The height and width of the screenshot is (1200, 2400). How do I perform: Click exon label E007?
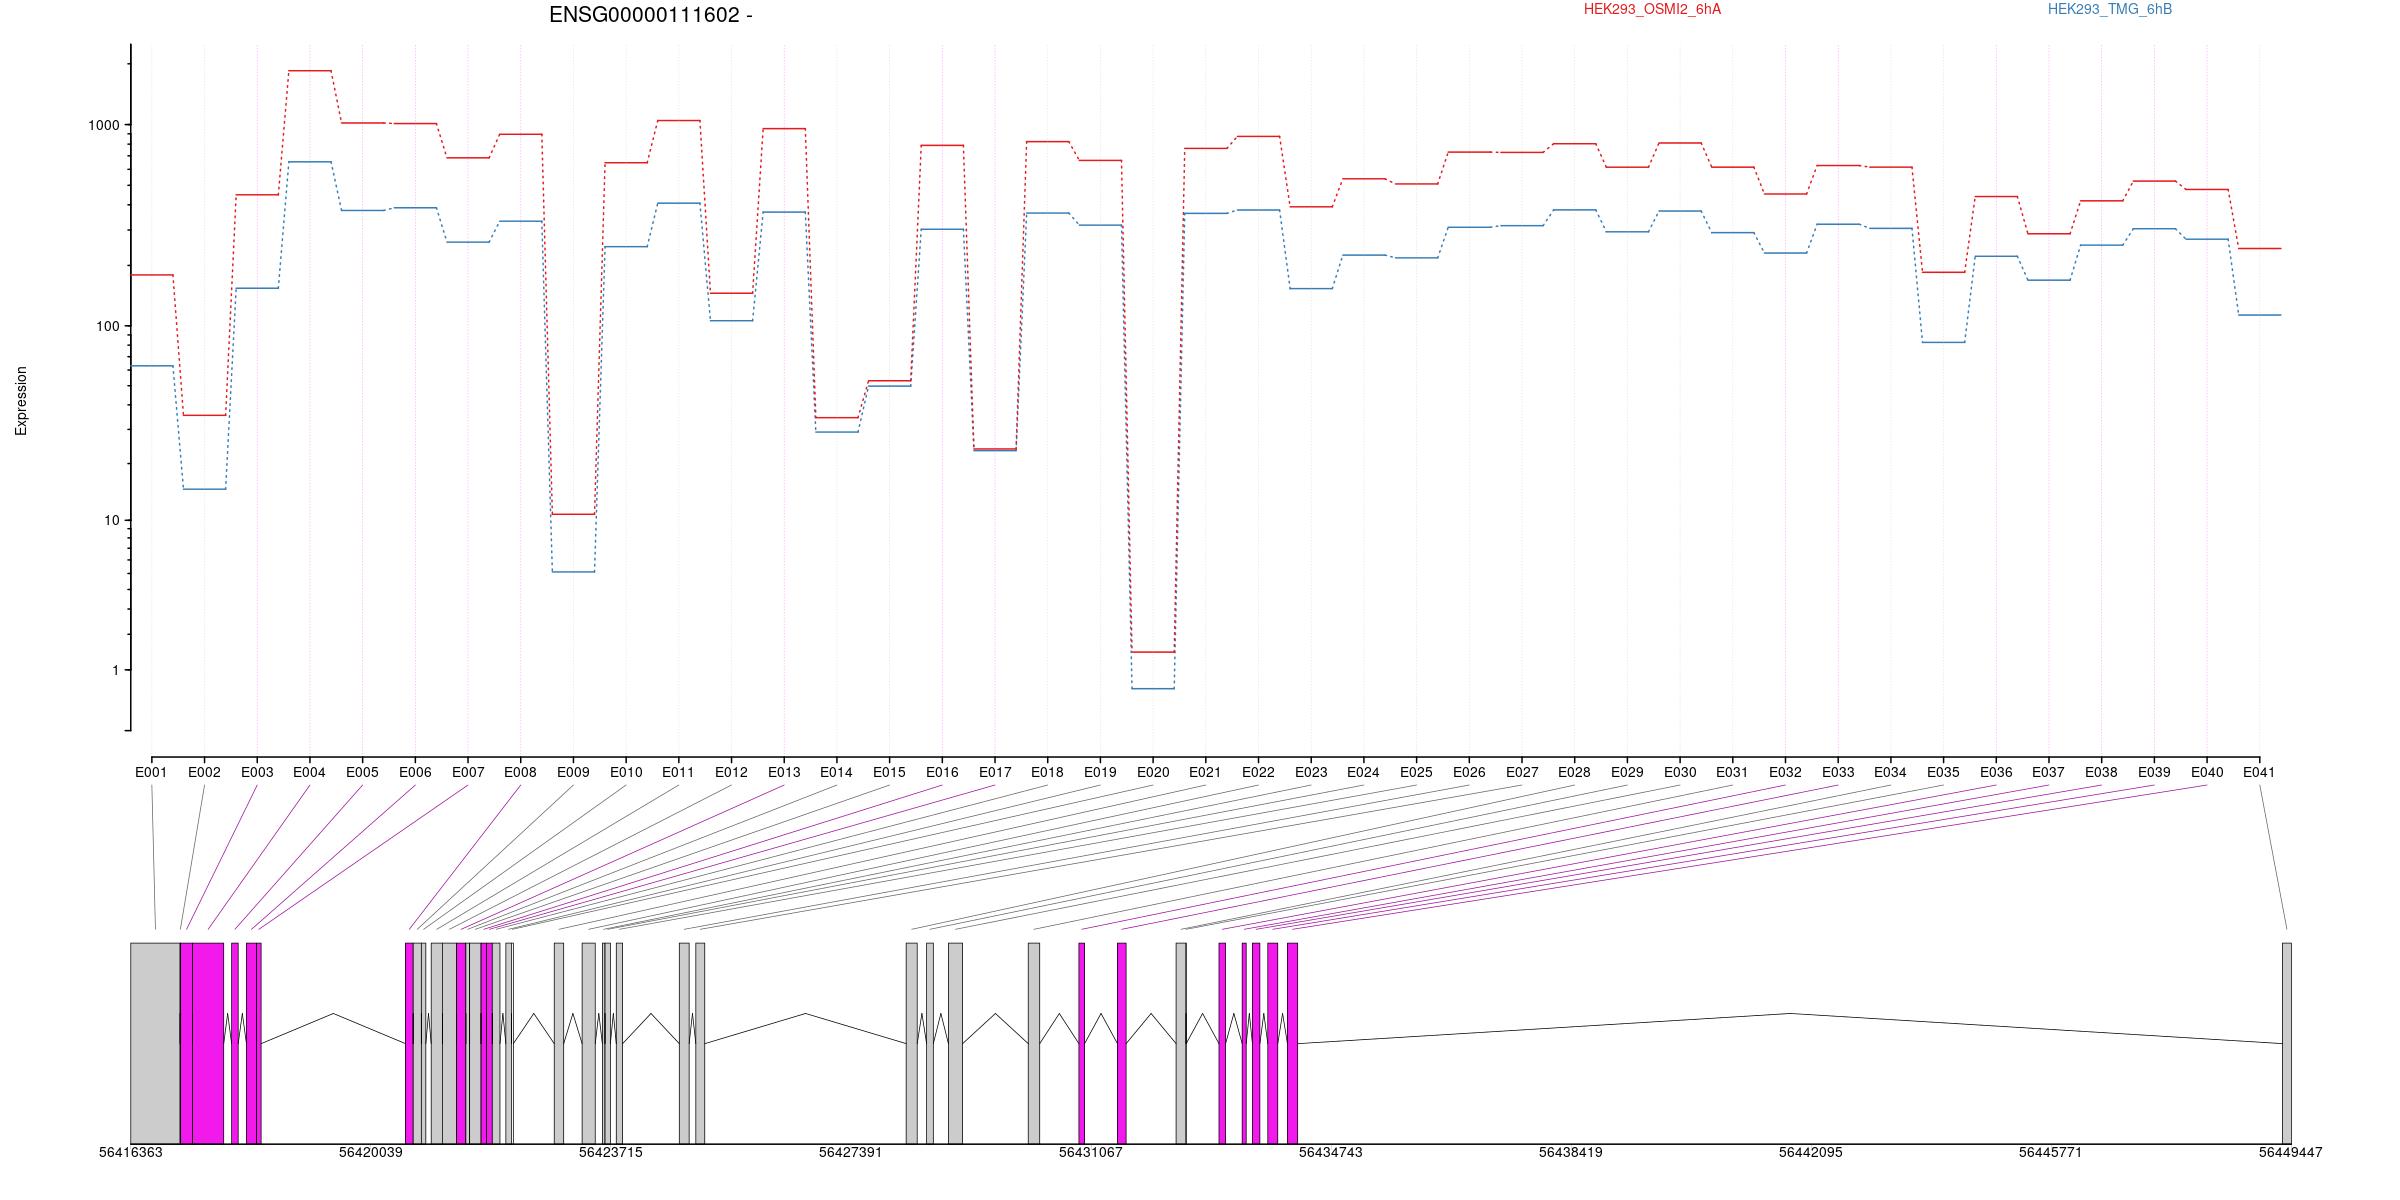[468, 772]
